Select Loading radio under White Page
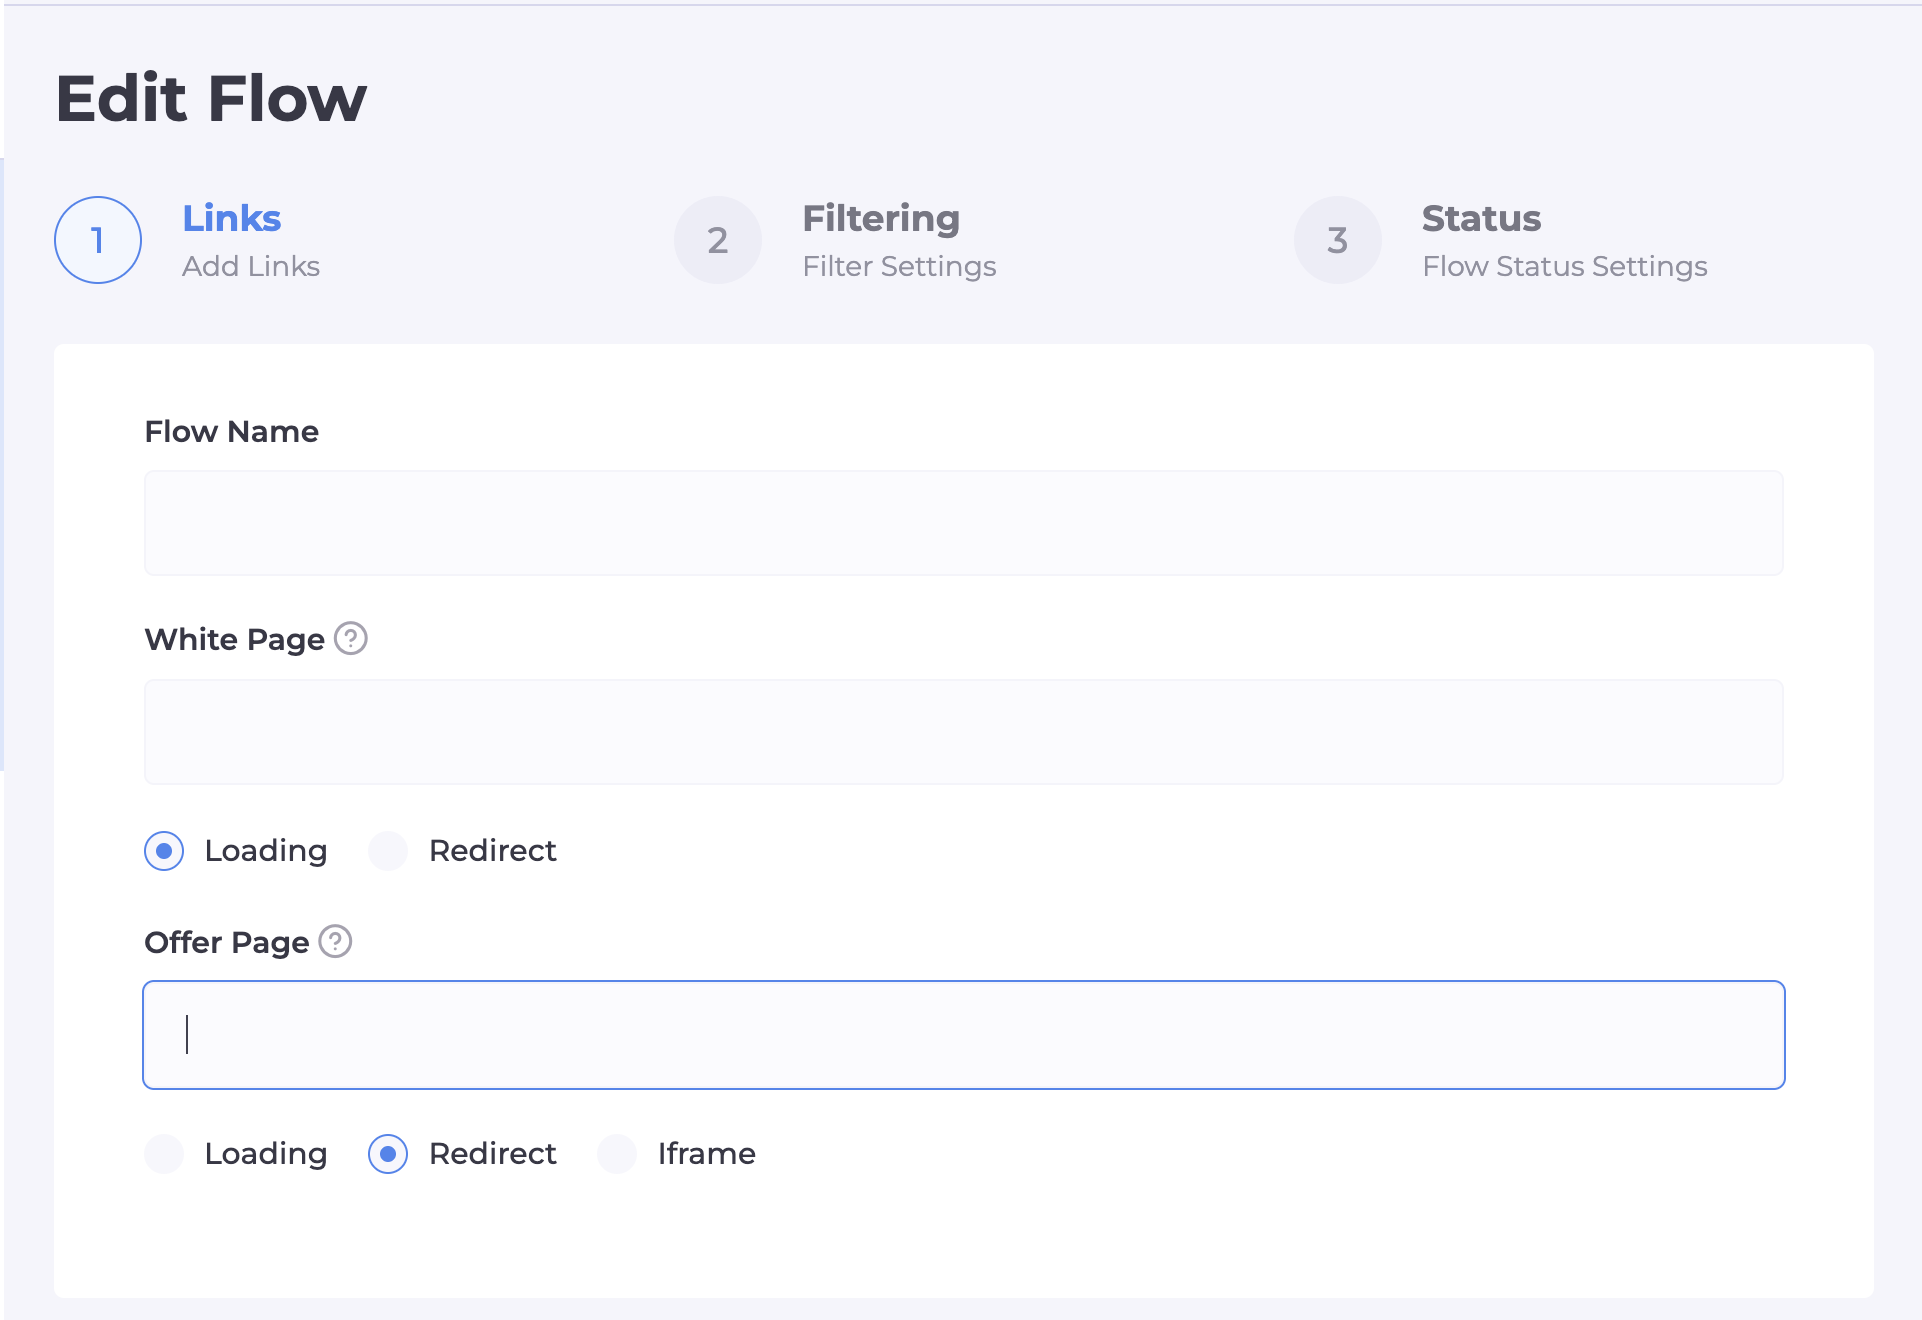This screenshot has width=1922, height=1320. [164, 851]
